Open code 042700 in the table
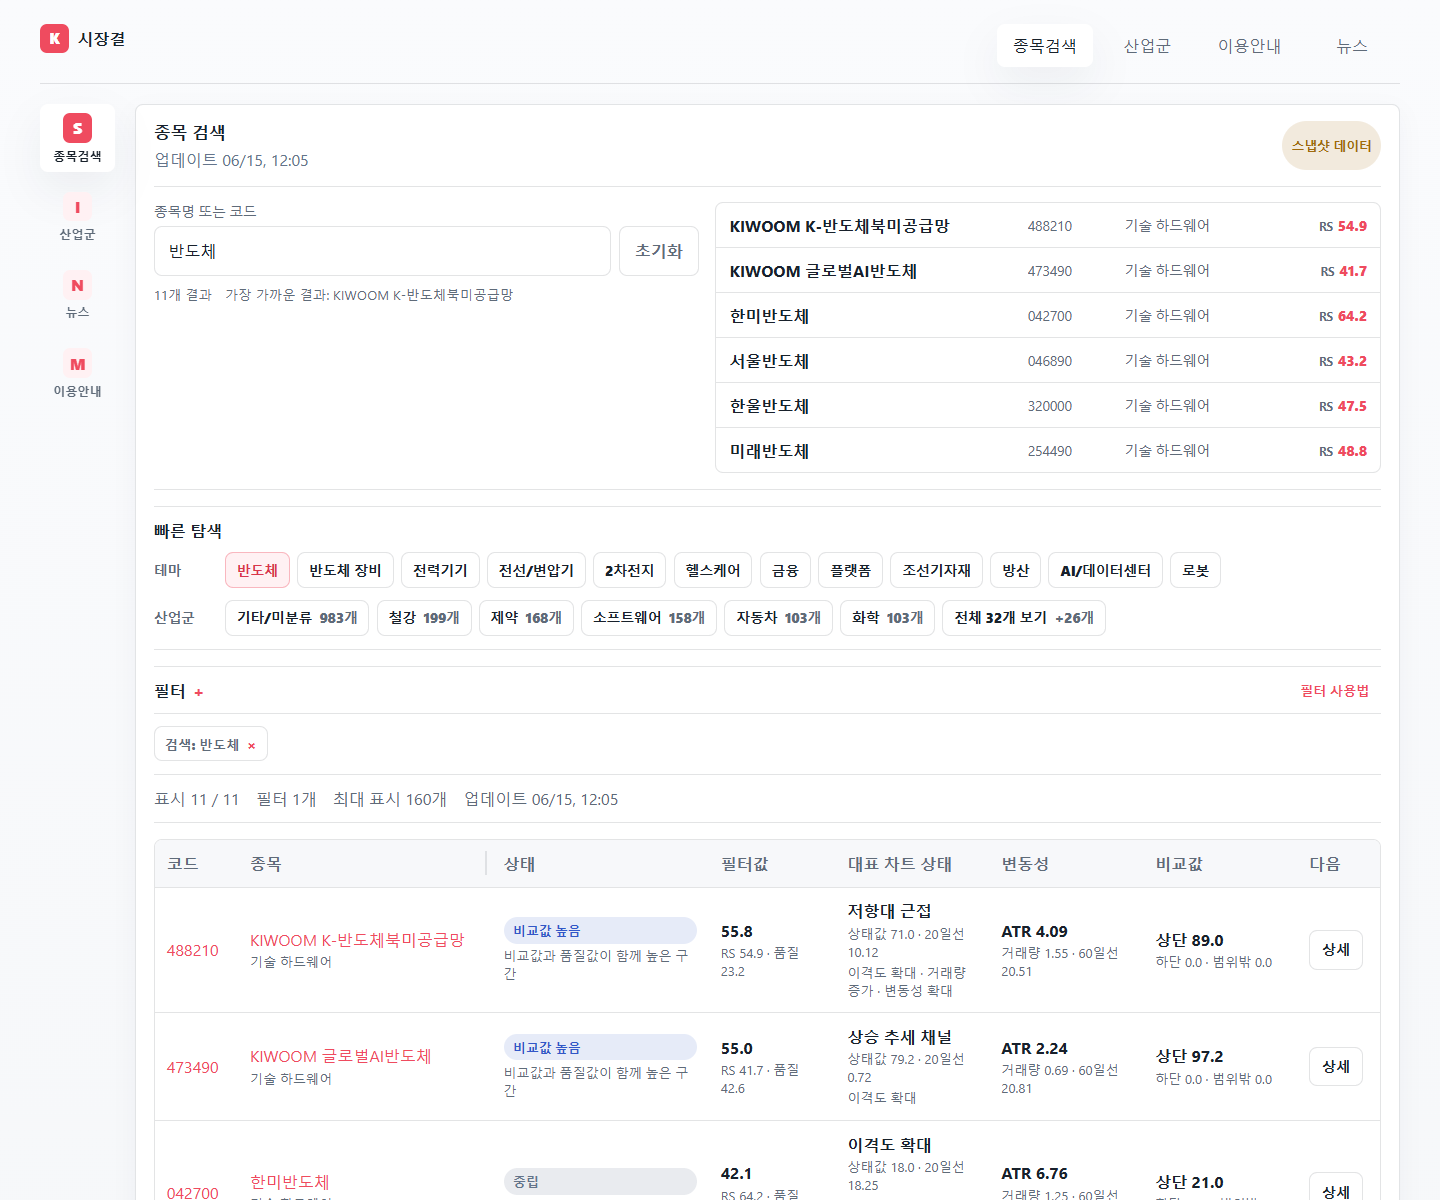1440x1200 pixels. pyautogui.click(x=192, y=1192)
